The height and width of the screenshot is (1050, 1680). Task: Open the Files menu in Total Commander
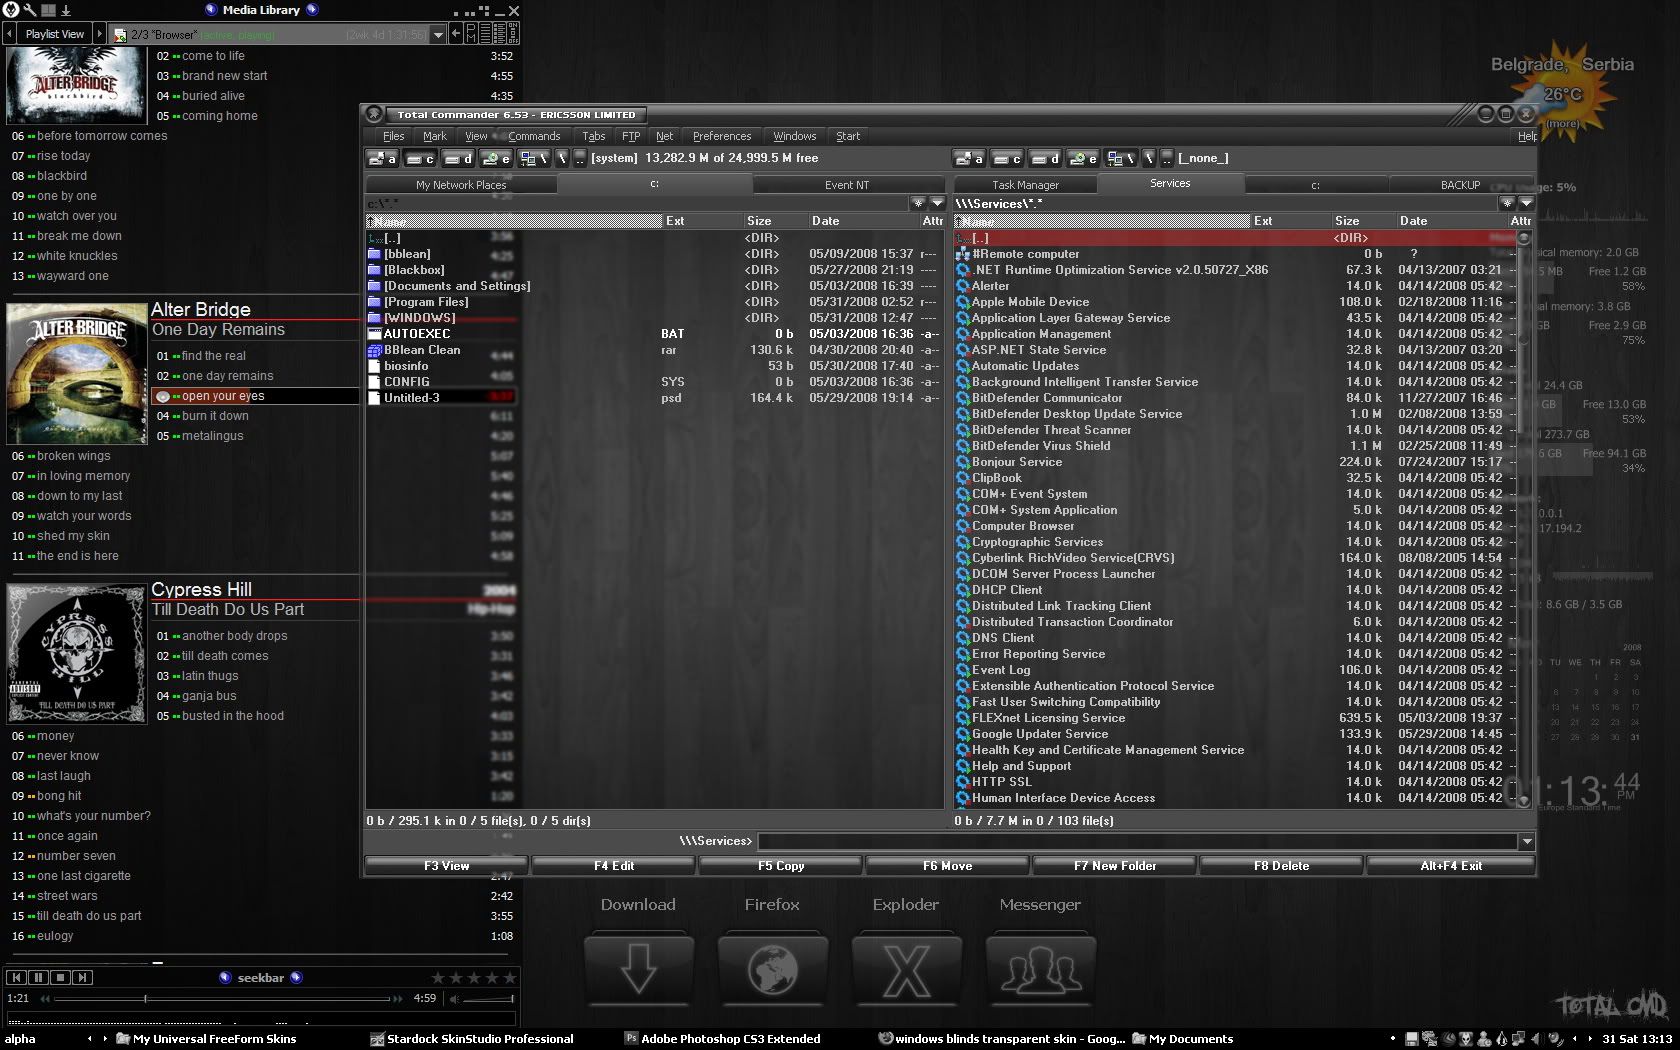[394, 136]
